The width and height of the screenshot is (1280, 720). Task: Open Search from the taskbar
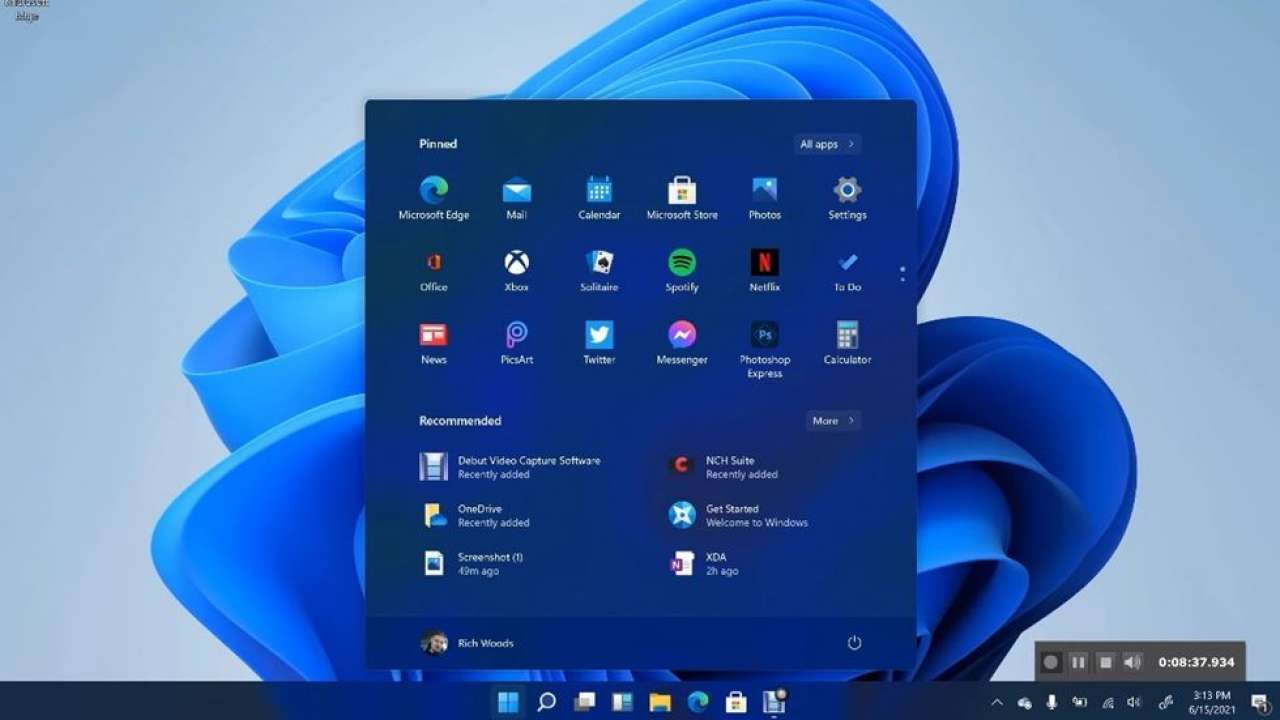(546, 702)
